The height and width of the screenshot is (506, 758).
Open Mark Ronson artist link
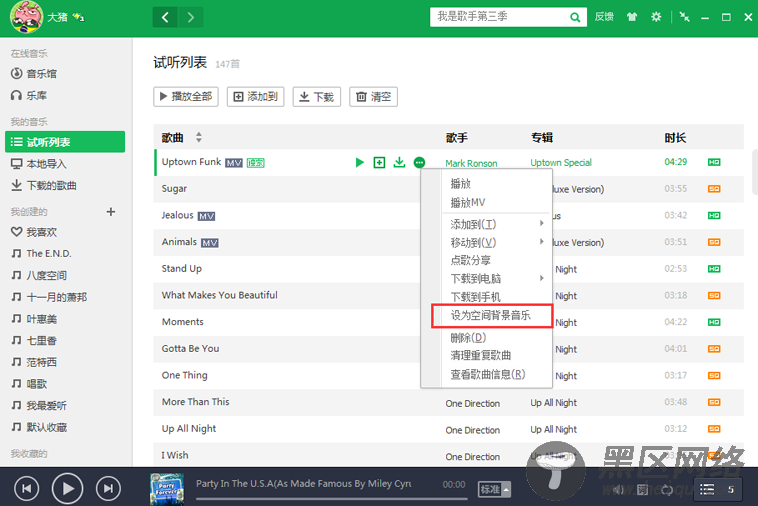click(x=471, y=163)
